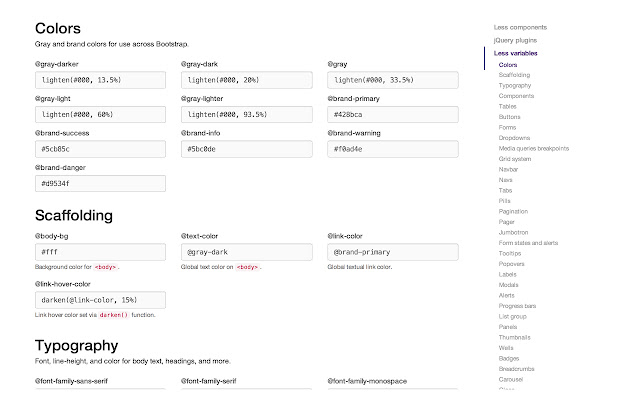Click the @brand-warning input with #f0ad4e

tap(393, 149)
